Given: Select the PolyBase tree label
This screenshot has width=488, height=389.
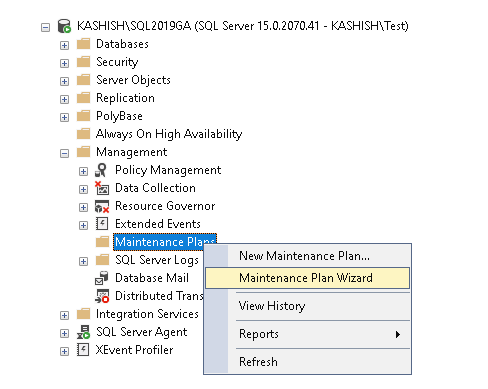Looking at the screenshot, I should point(119,116).
